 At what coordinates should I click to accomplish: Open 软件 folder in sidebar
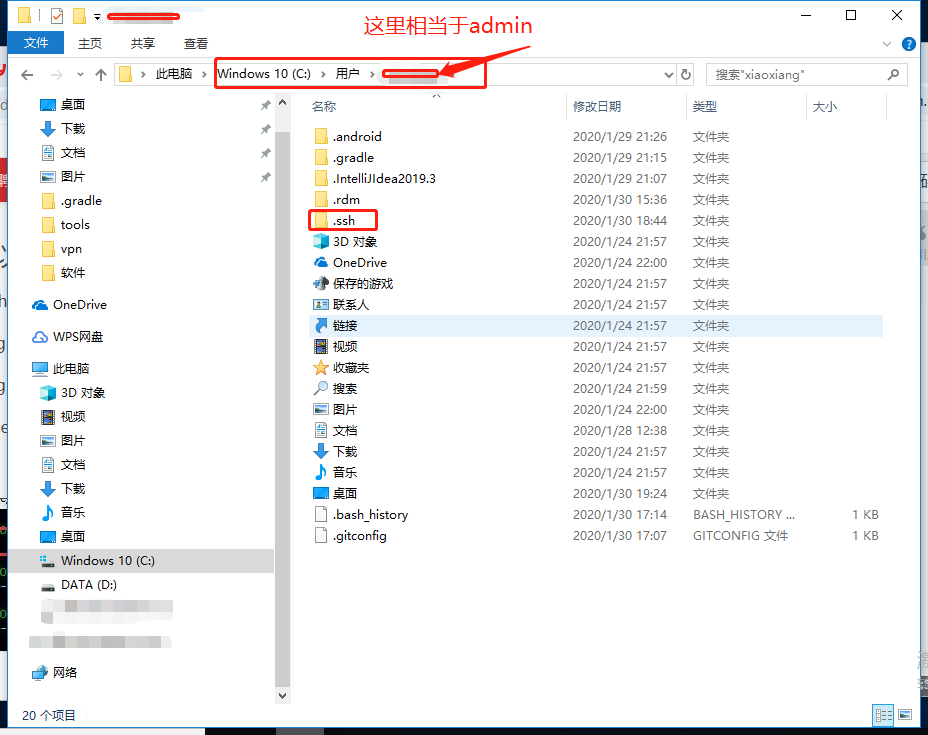coord(72,273)
